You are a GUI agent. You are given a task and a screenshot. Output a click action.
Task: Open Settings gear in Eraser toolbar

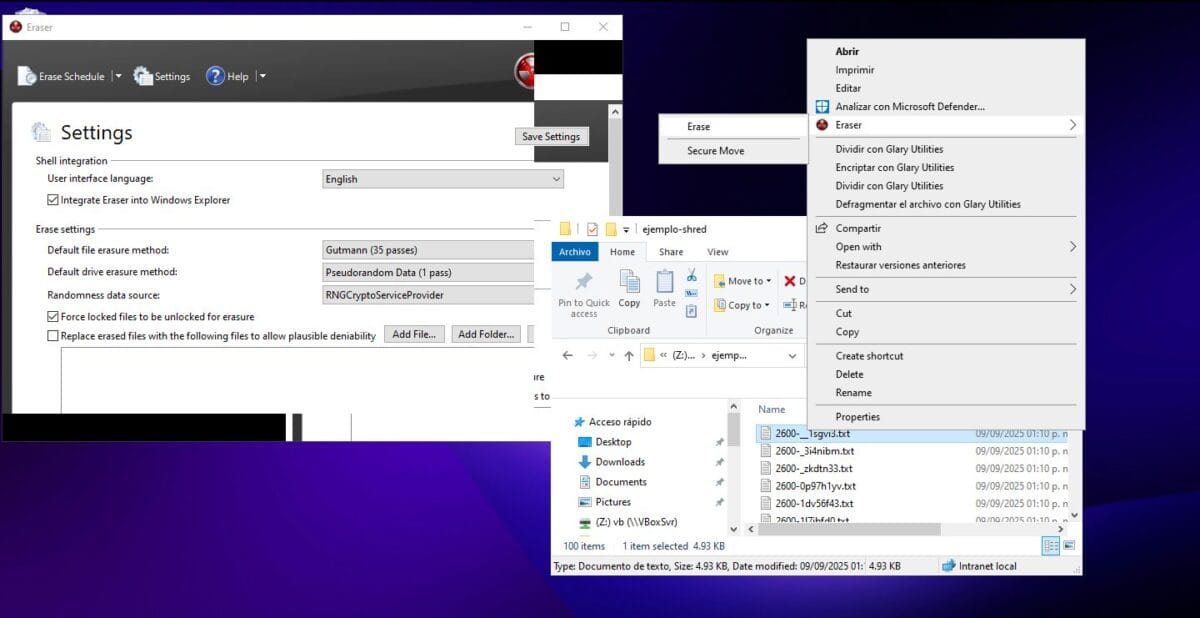pos(161,76)
